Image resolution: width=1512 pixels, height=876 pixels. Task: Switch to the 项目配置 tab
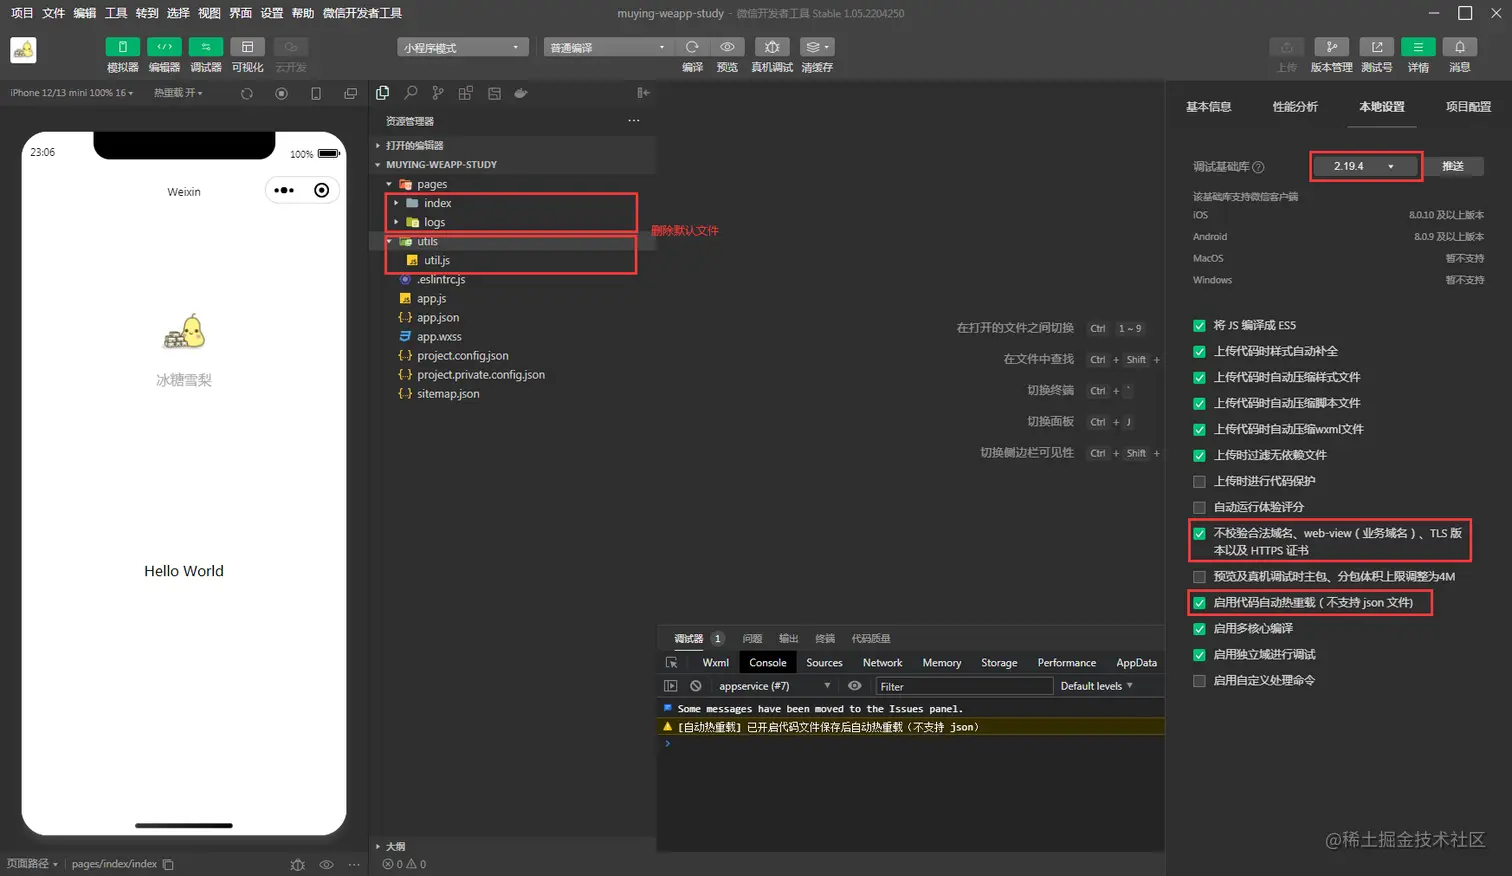click(x=1468, y=107)
